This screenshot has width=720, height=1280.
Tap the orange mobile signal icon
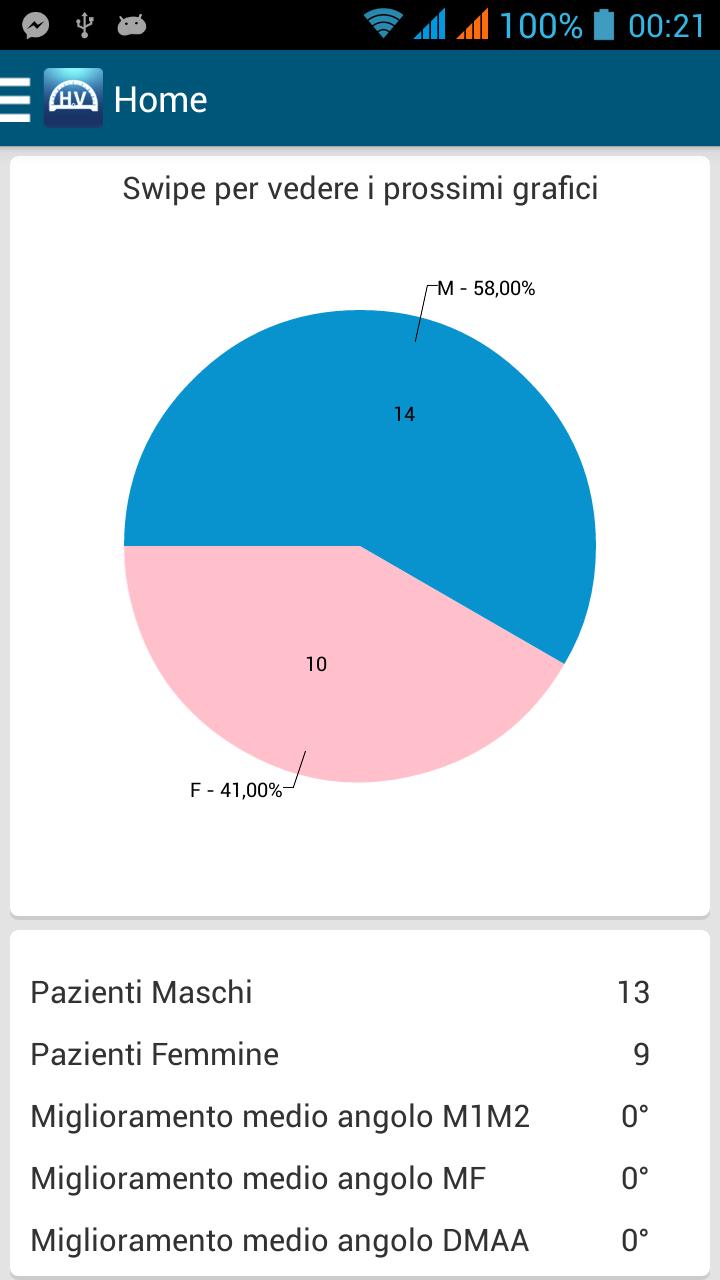coord(473,24)
